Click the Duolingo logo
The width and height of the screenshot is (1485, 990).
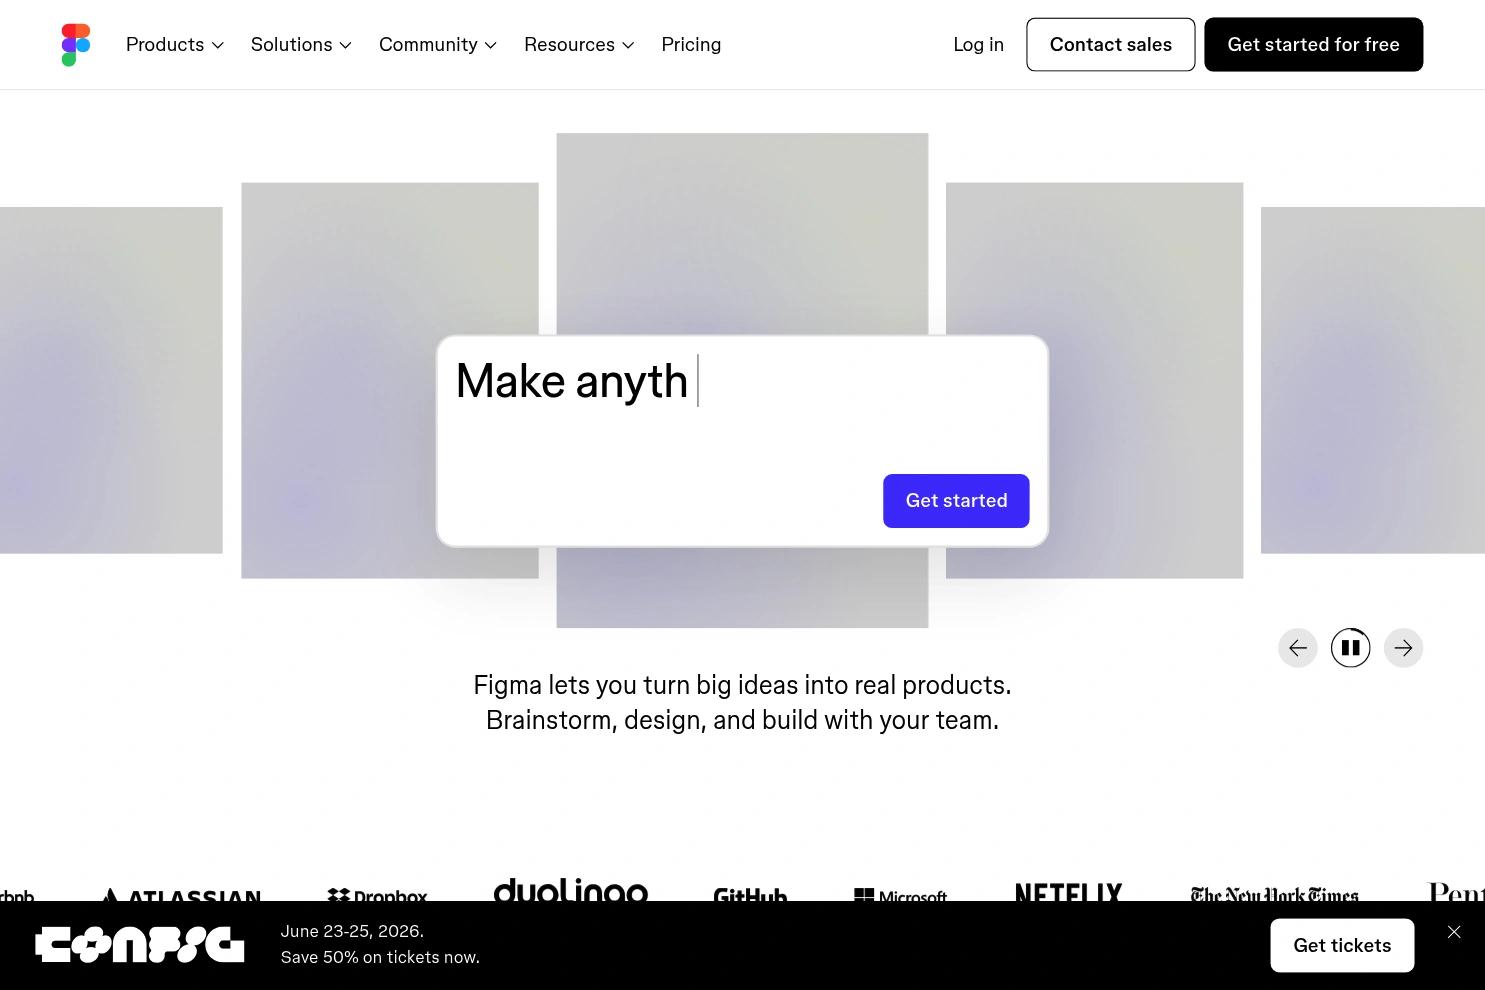click(x=570, y=889)
